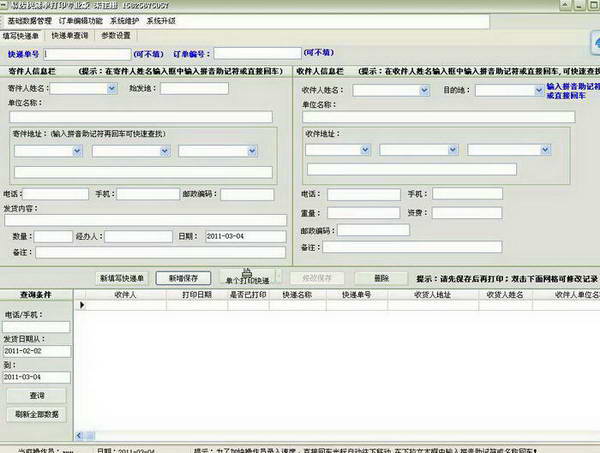
Task: Switch to the 参数设置 tab
Action: 115,35
